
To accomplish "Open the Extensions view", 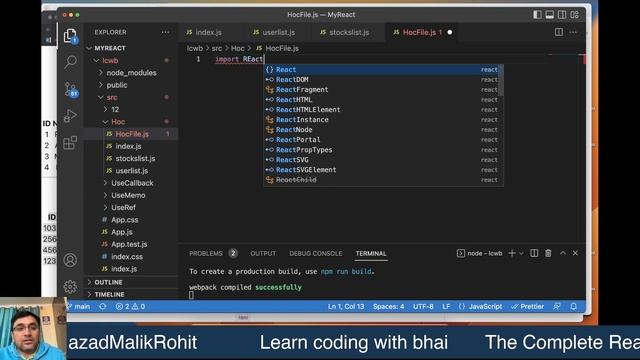I will [x=70, y=142].
